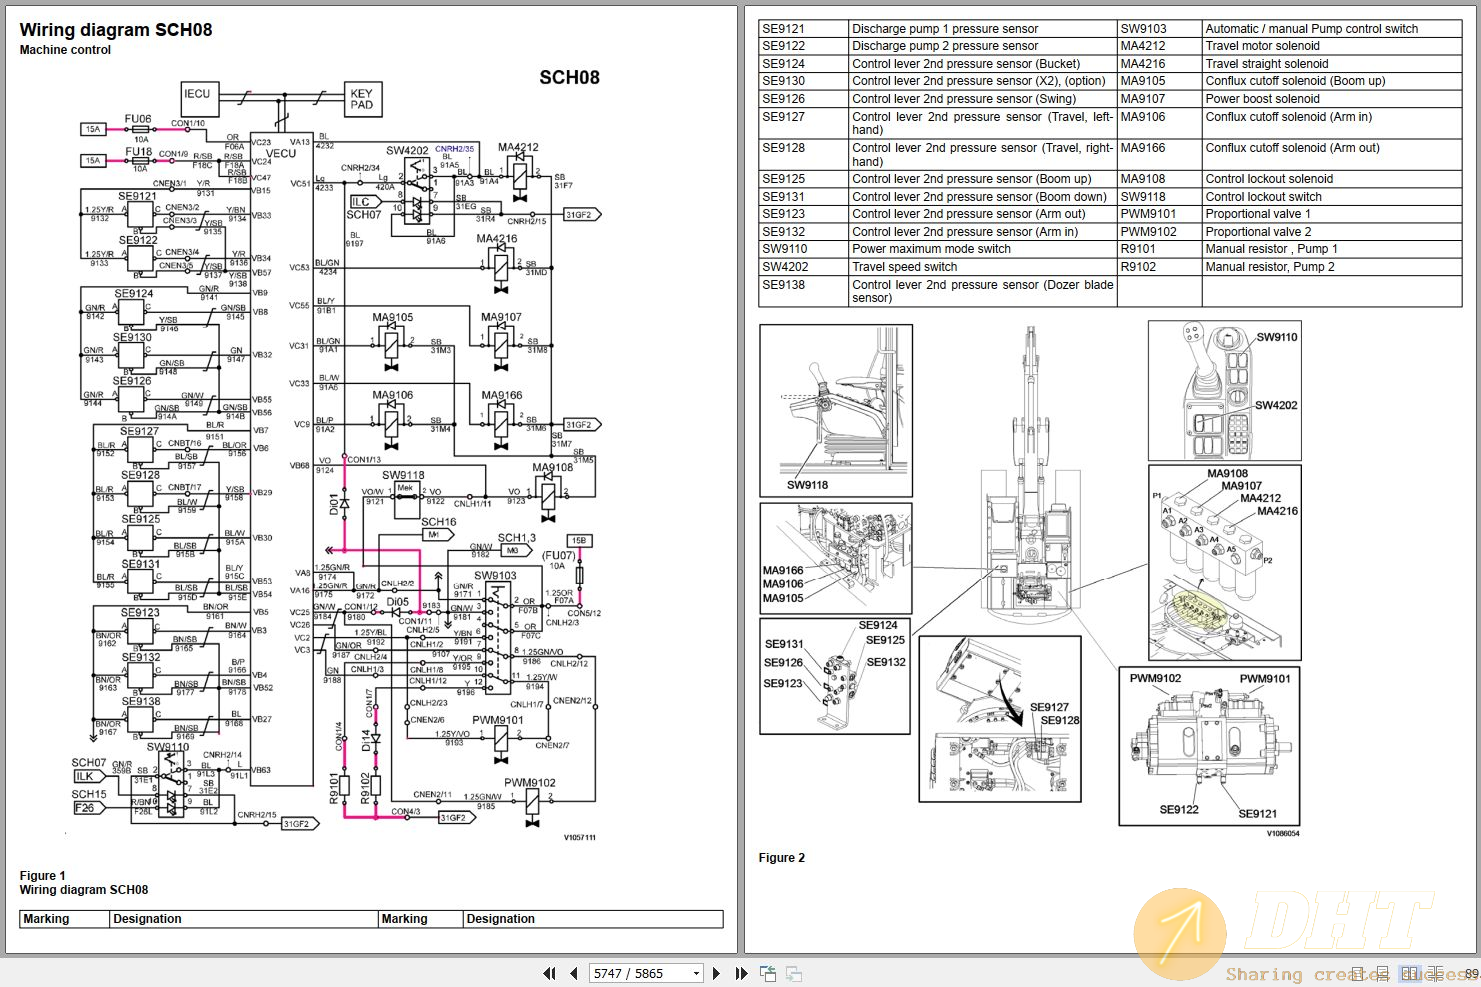Screen dimensions: 1481x987
Task: Click the MA4212 solenoid label in wiring diagram
Action: click(518, 147)
